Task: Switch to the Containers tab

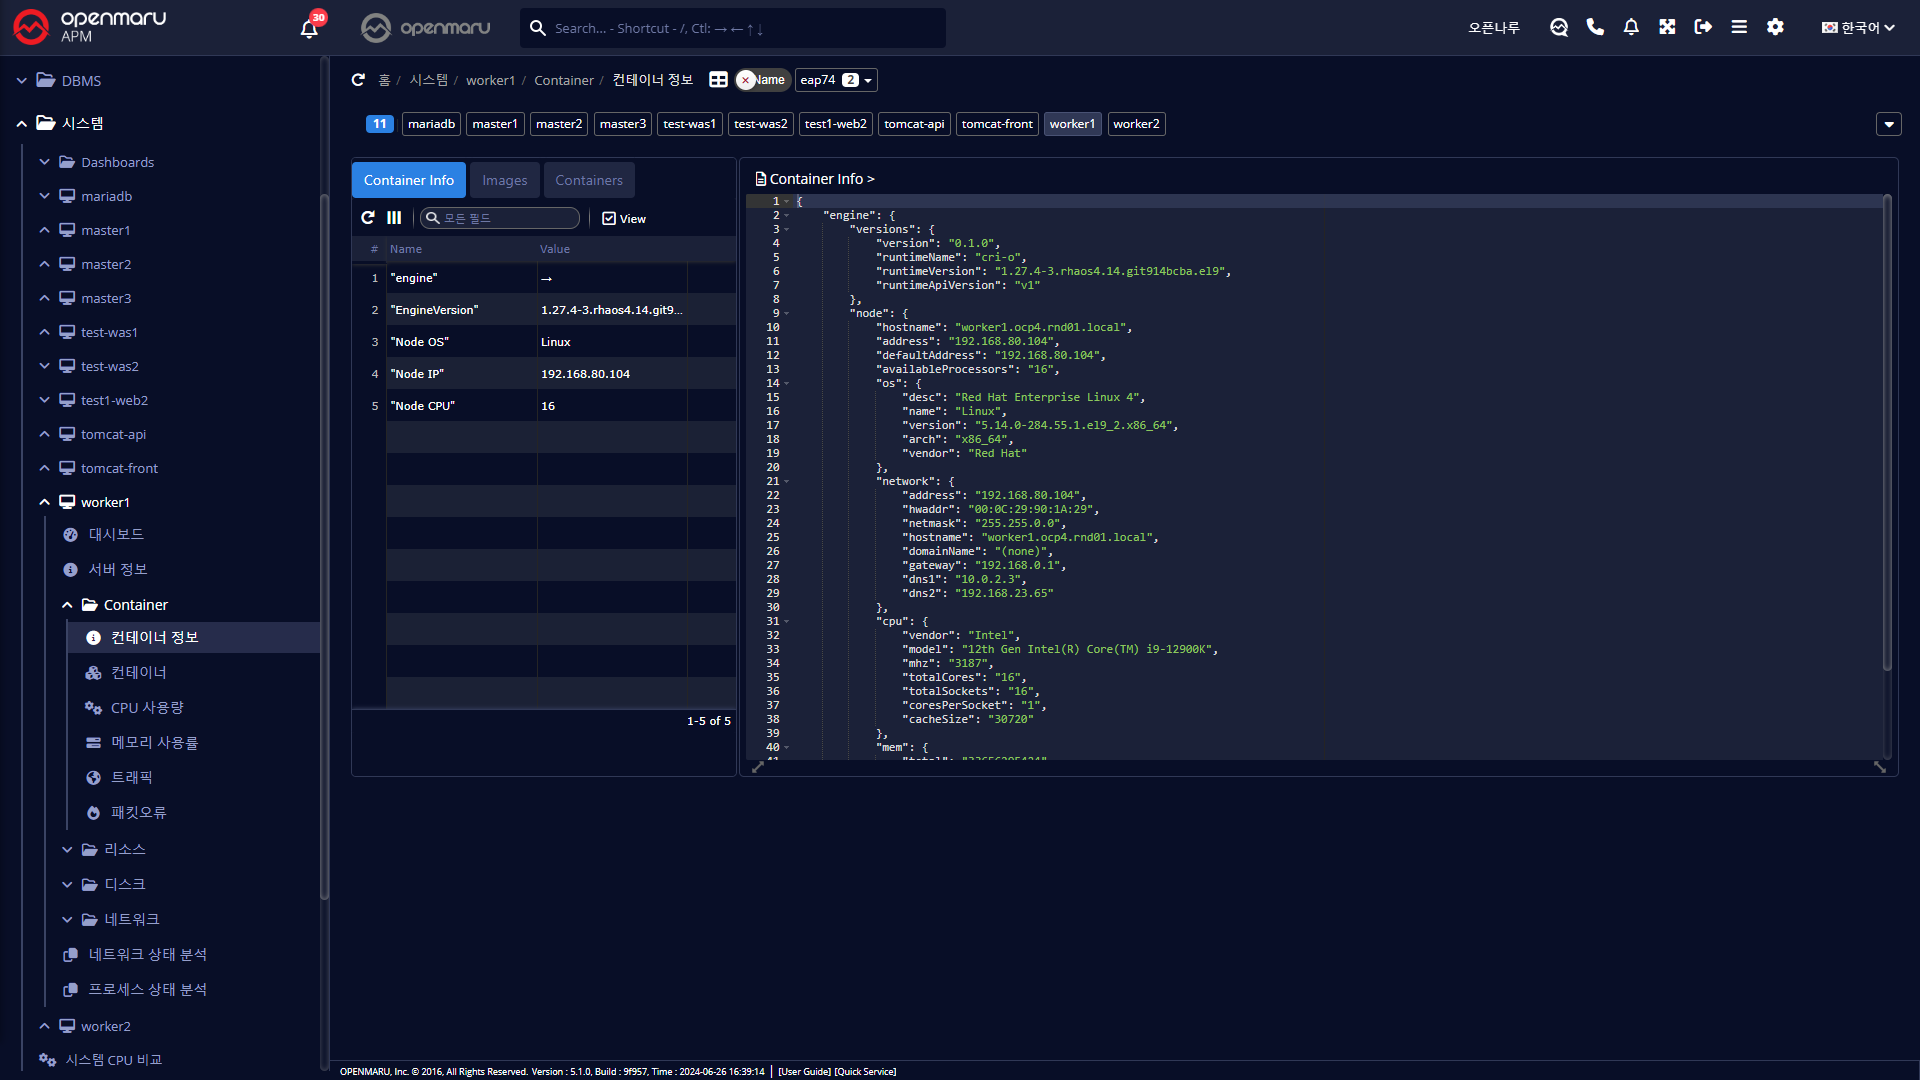Action: [588, 180]
